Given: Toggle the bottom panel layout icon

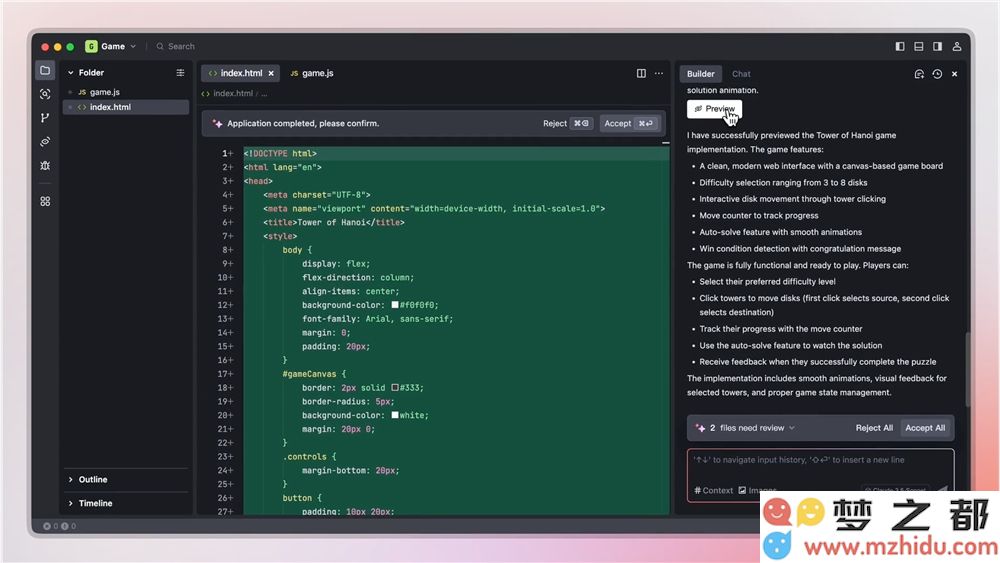Looking at the screenshot, I should click(x=918, y=47).
